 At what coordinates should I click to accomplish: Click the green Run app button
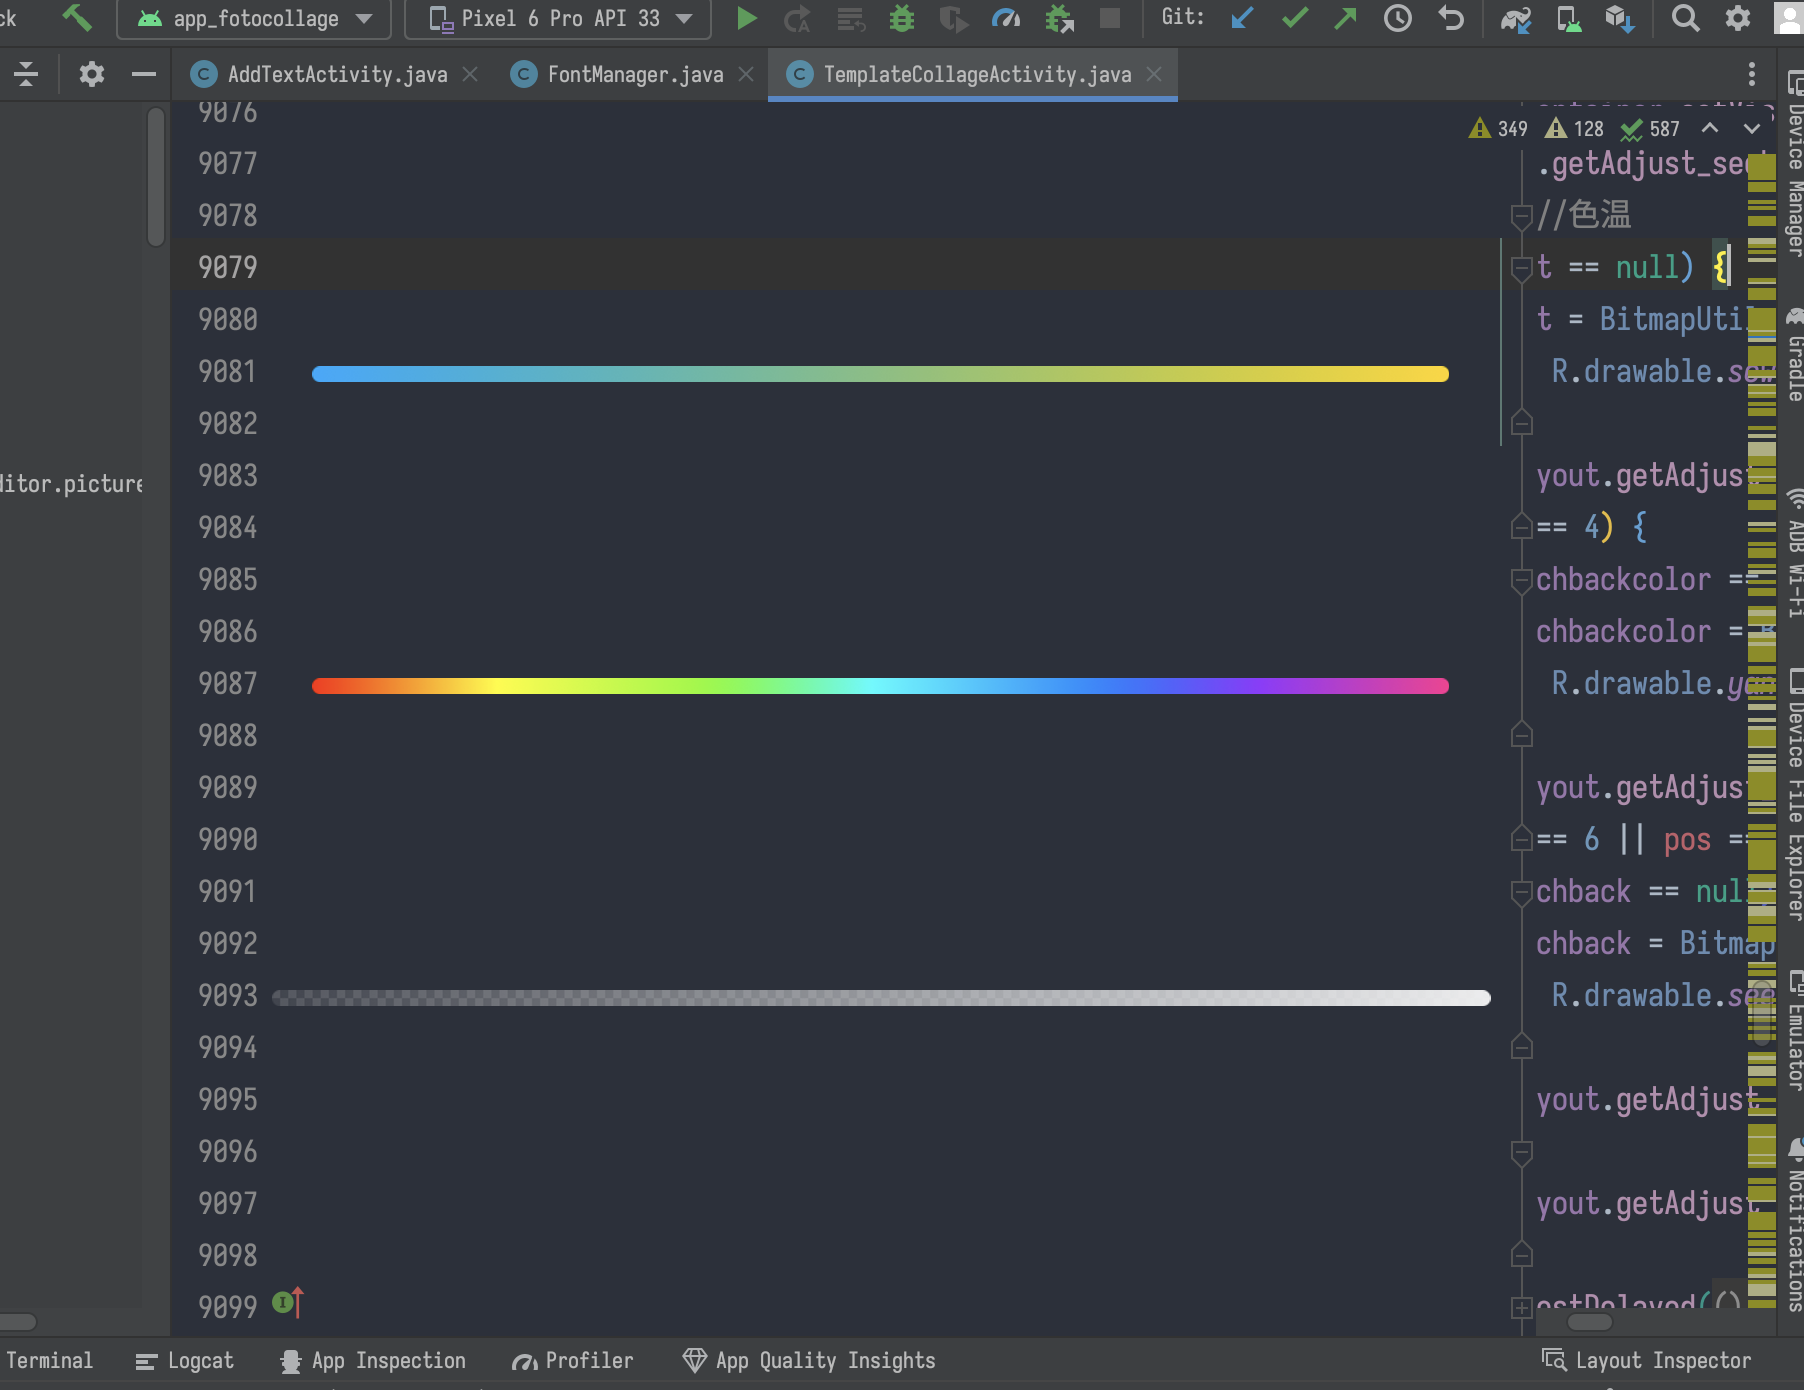coord(746,18)
